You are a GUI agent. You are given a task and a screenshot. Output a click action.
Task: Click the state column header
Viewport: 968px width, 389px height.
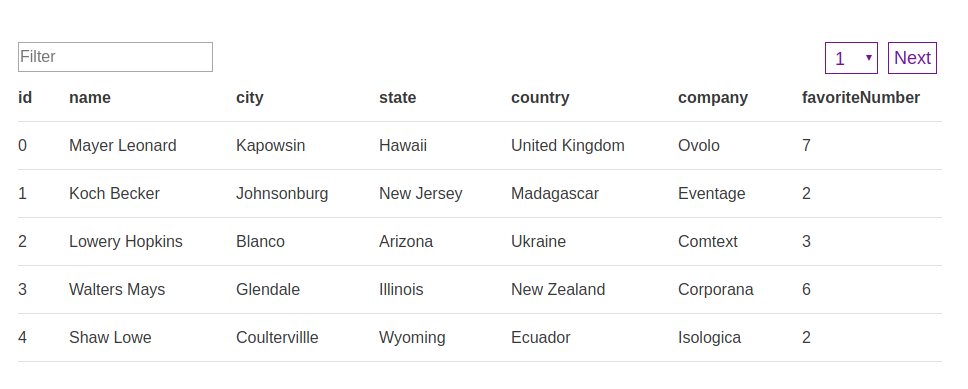[x=398, y=98]
